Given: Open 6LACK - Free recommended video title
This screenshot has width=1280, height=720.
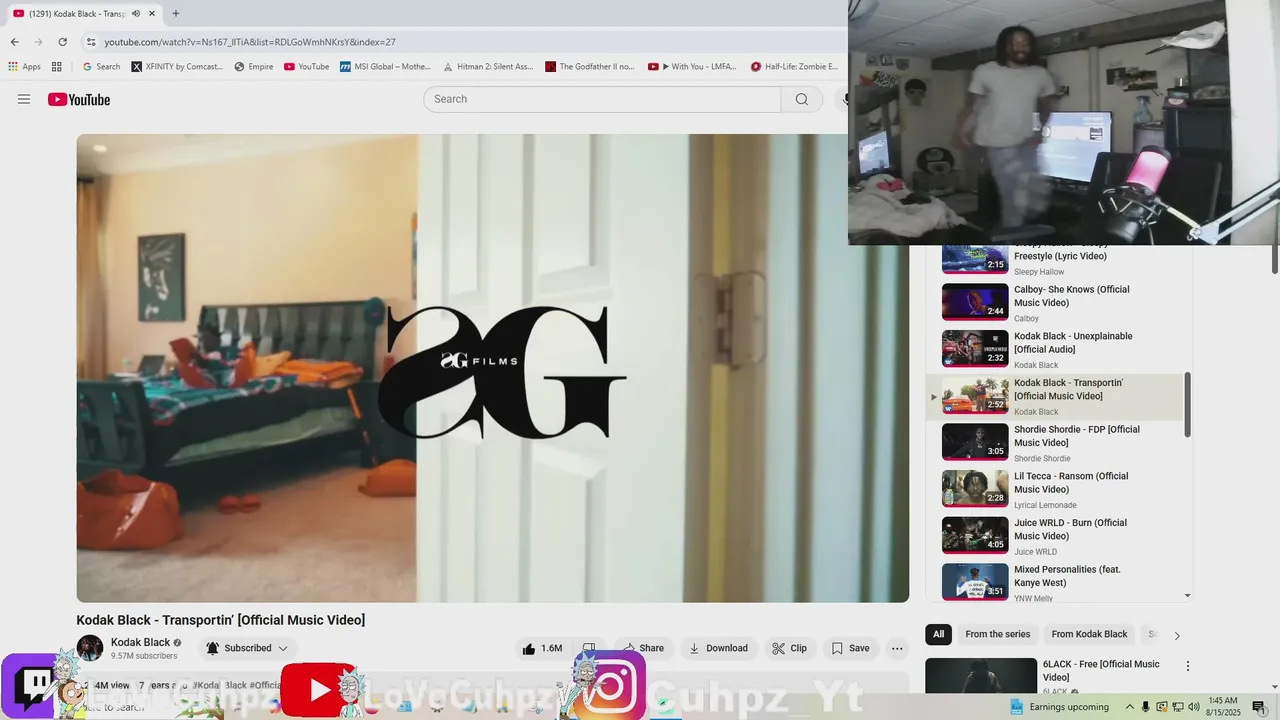Looking at the screenshot, I should pos(1101,671).
